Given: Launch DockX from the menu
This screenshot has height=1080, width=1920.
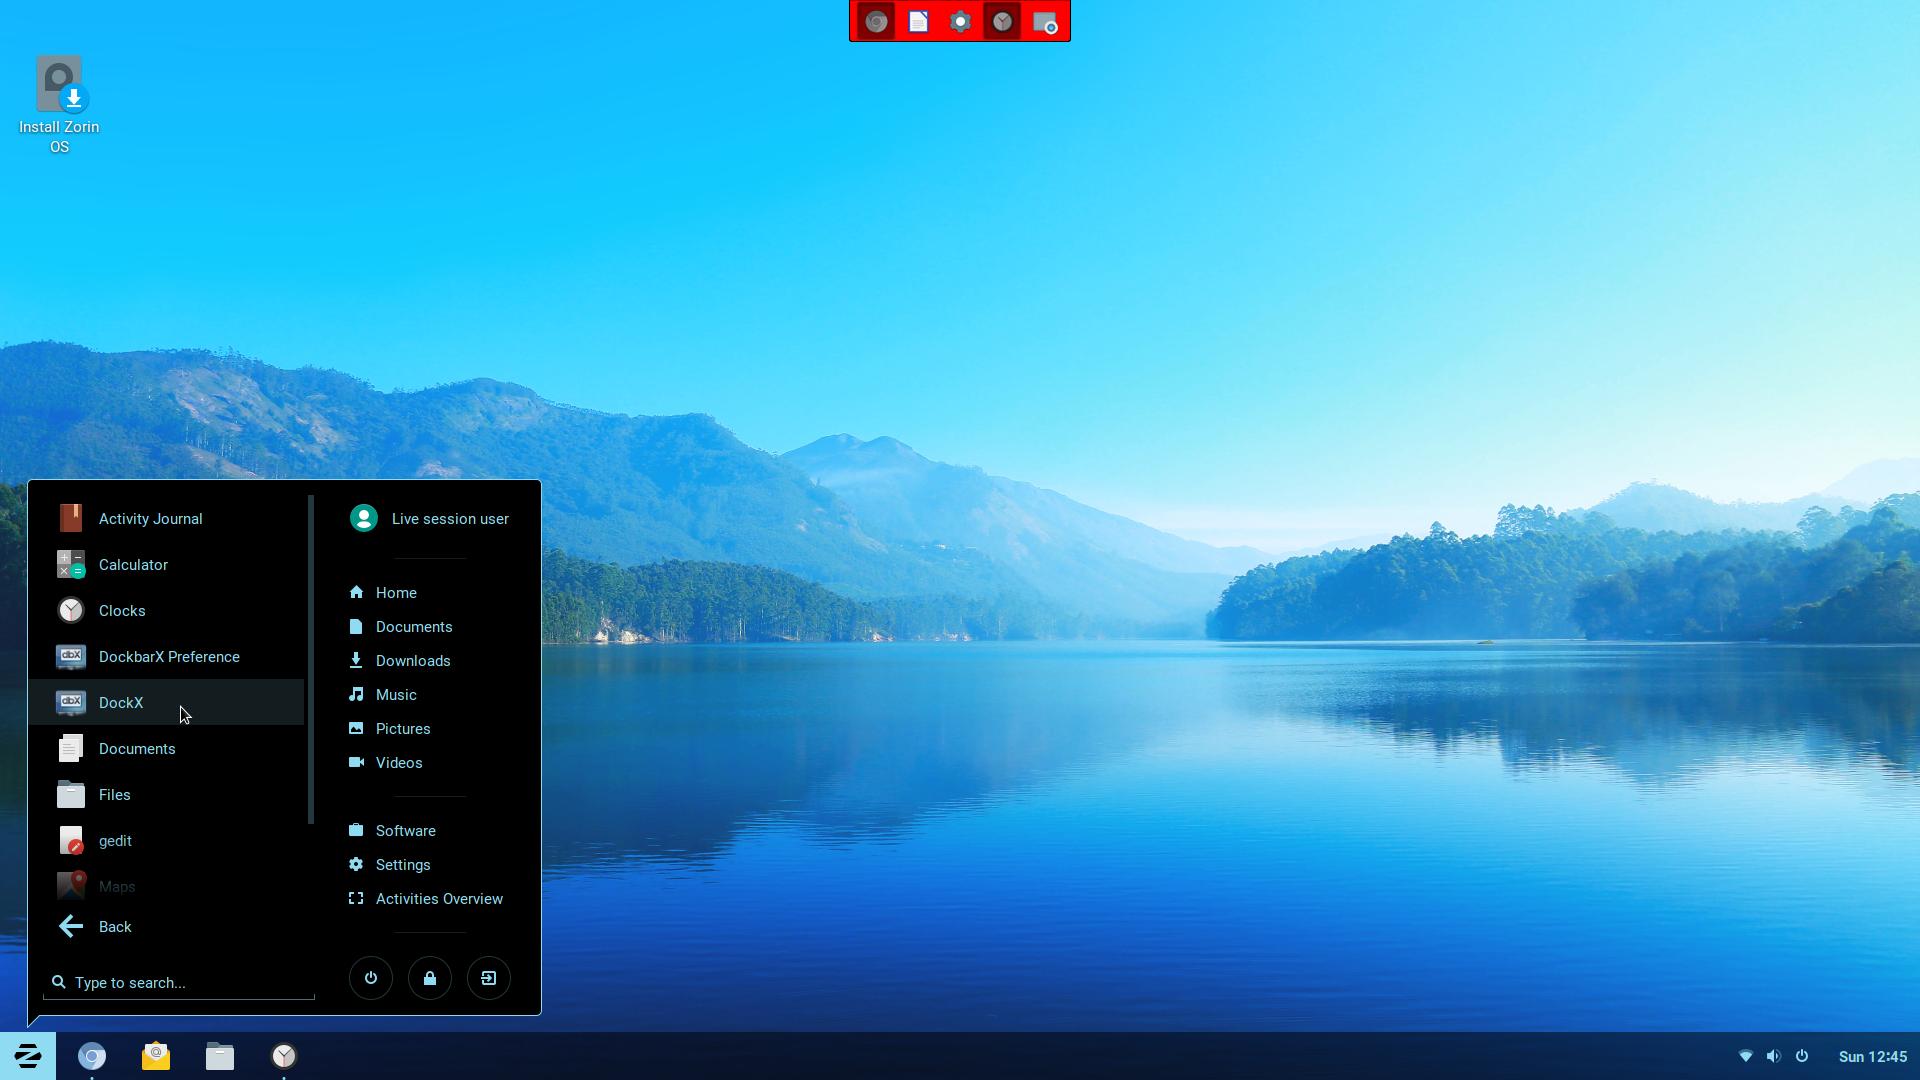Looking at the screenshot, I should click(120, 703).
